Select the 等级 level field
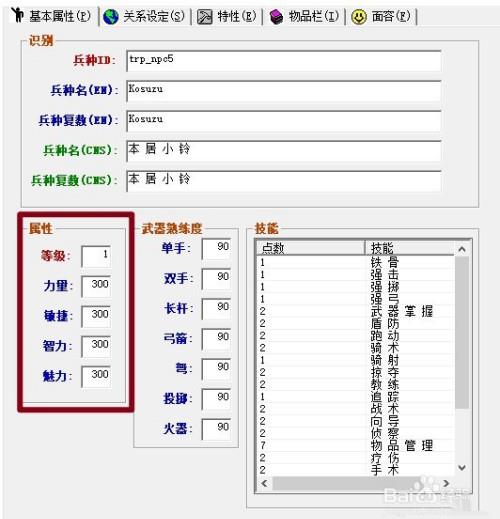The image size is (500, 519). pos(96,256)
